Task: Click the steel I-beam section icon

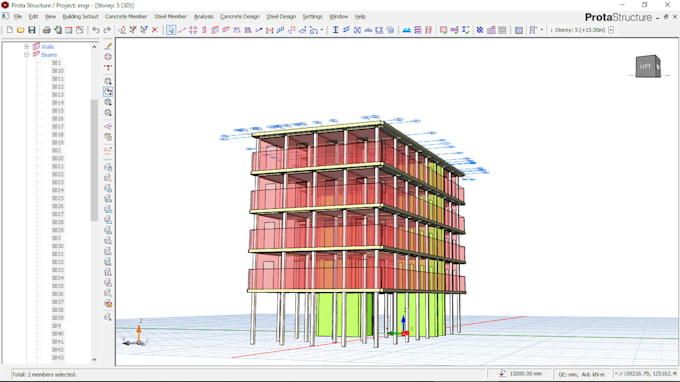Action: point(335,30)
